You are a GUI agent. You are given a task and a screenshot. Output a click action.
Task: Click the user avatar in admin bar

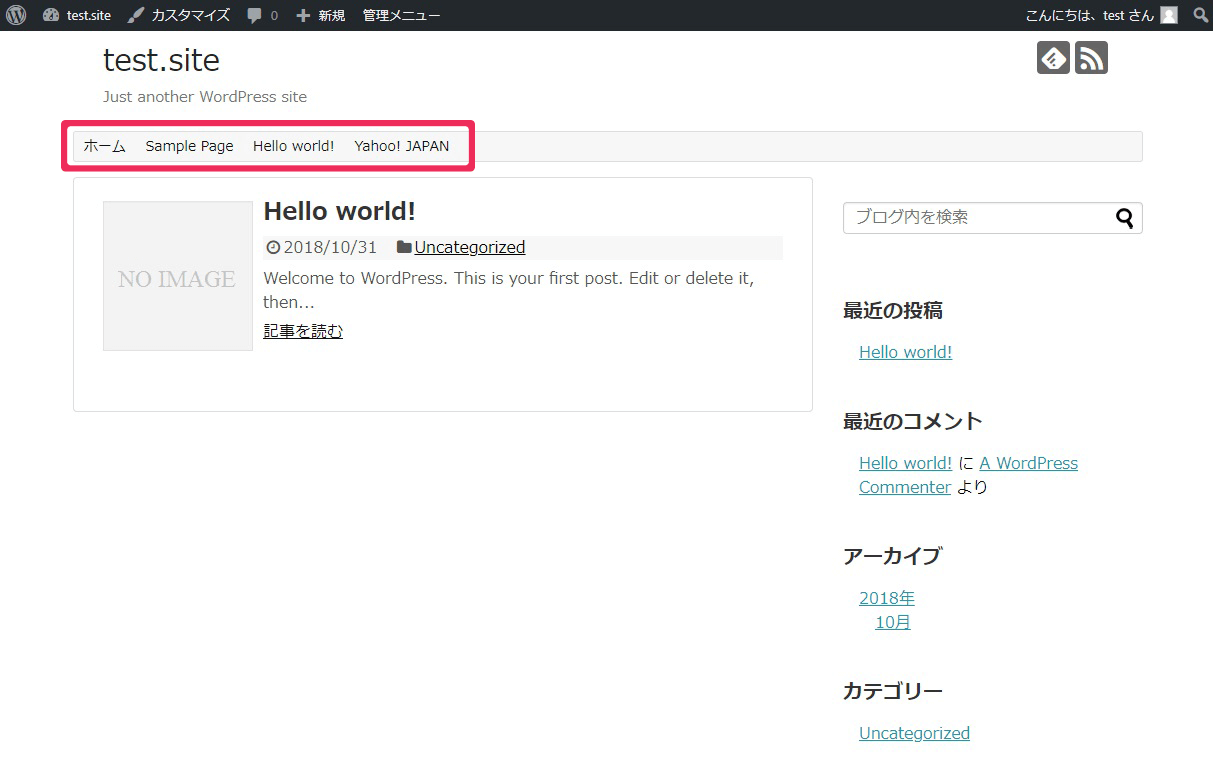click(x=1168, y=15)
